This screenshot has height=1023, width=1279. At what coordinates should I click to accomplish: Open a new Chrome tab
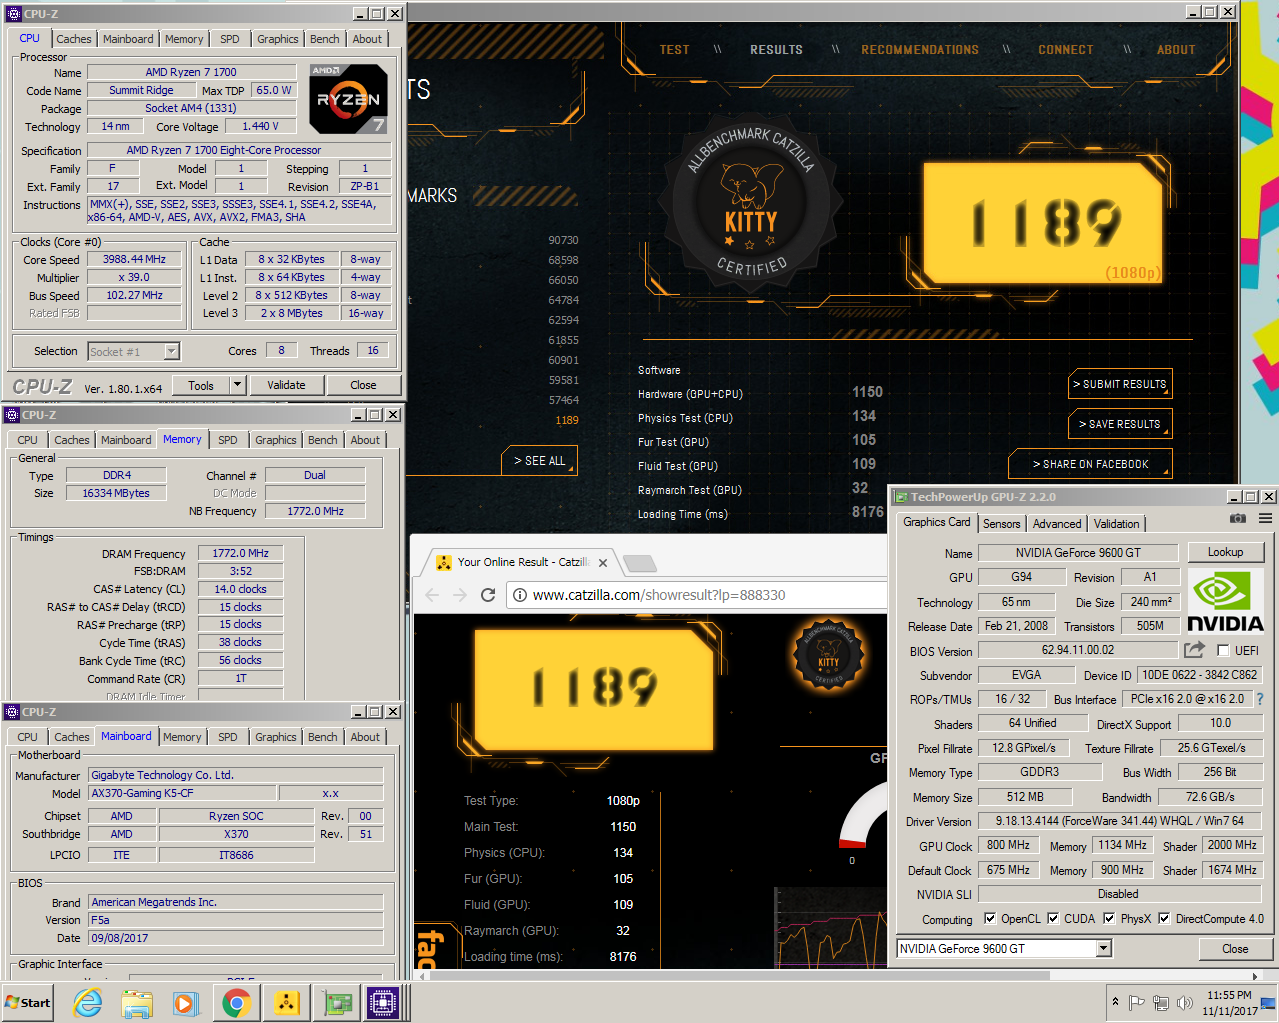pos(638,563)
